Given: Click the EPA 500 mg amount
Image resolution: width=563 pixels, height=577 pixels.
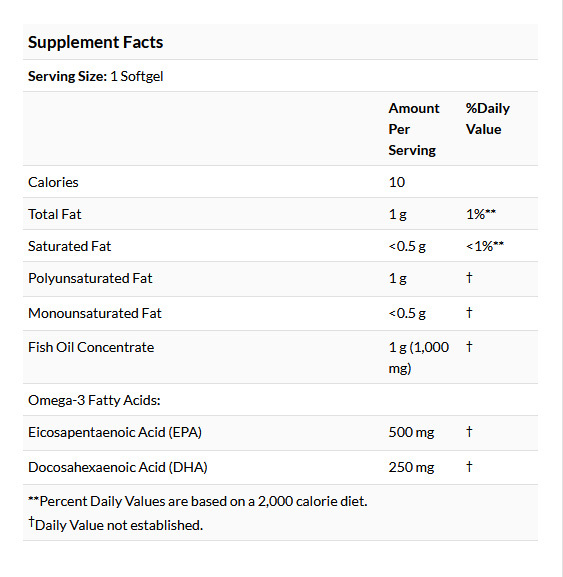Looking at the screenshot, I should pyautogui.click(x=411, y=432).
